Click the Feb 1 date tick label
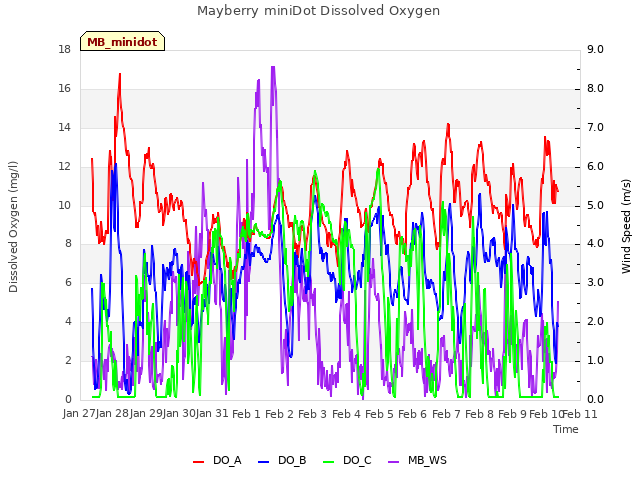640x480 pixels. [x=246, y=414]
